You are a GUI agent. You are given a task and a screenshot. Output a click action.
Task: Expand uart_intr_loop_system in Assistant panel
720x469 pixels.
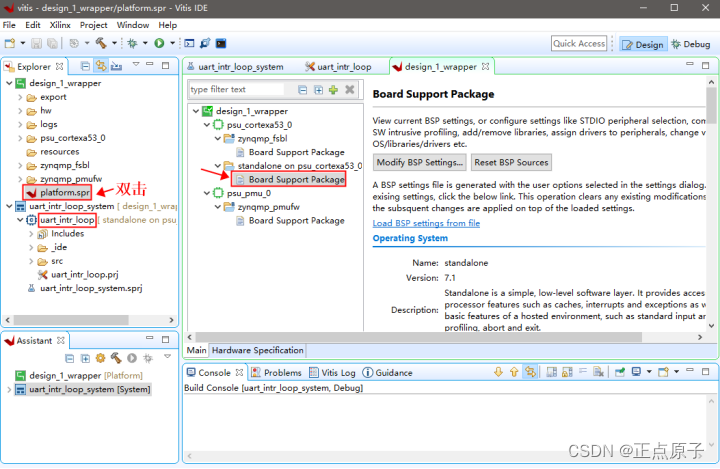(9, 390)
